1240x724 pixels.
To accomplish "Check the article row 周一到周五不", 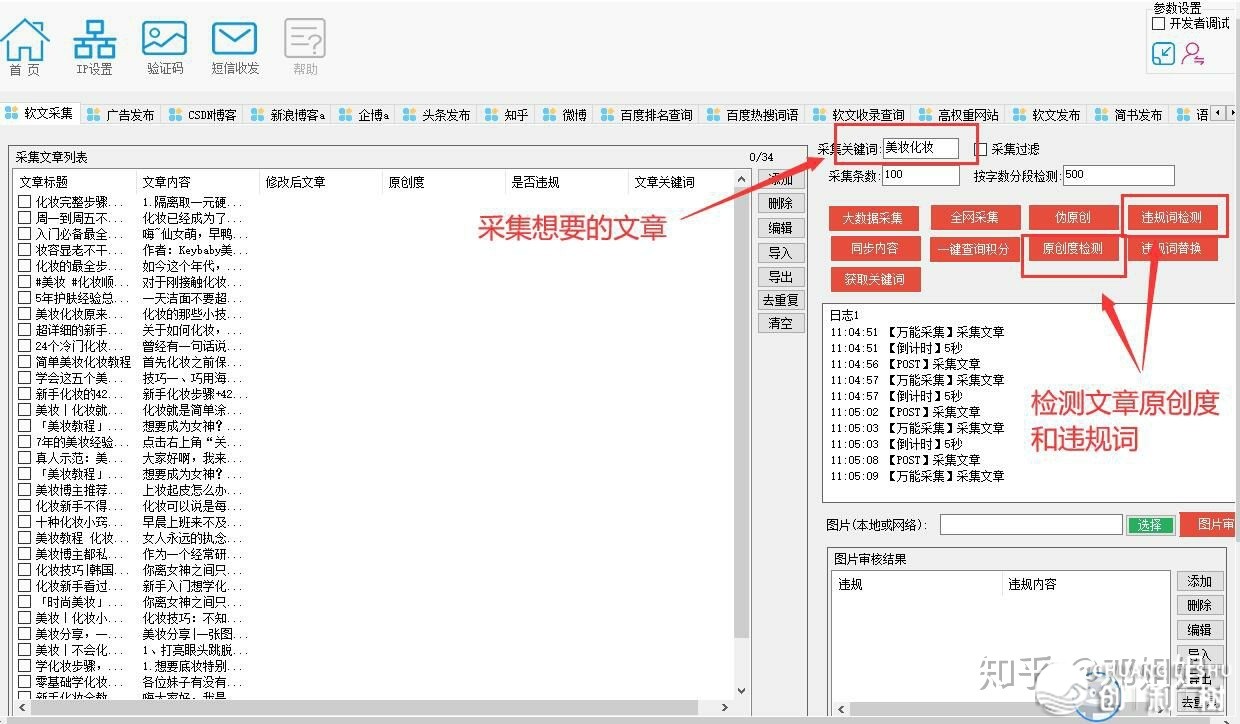I will [25, 218].
